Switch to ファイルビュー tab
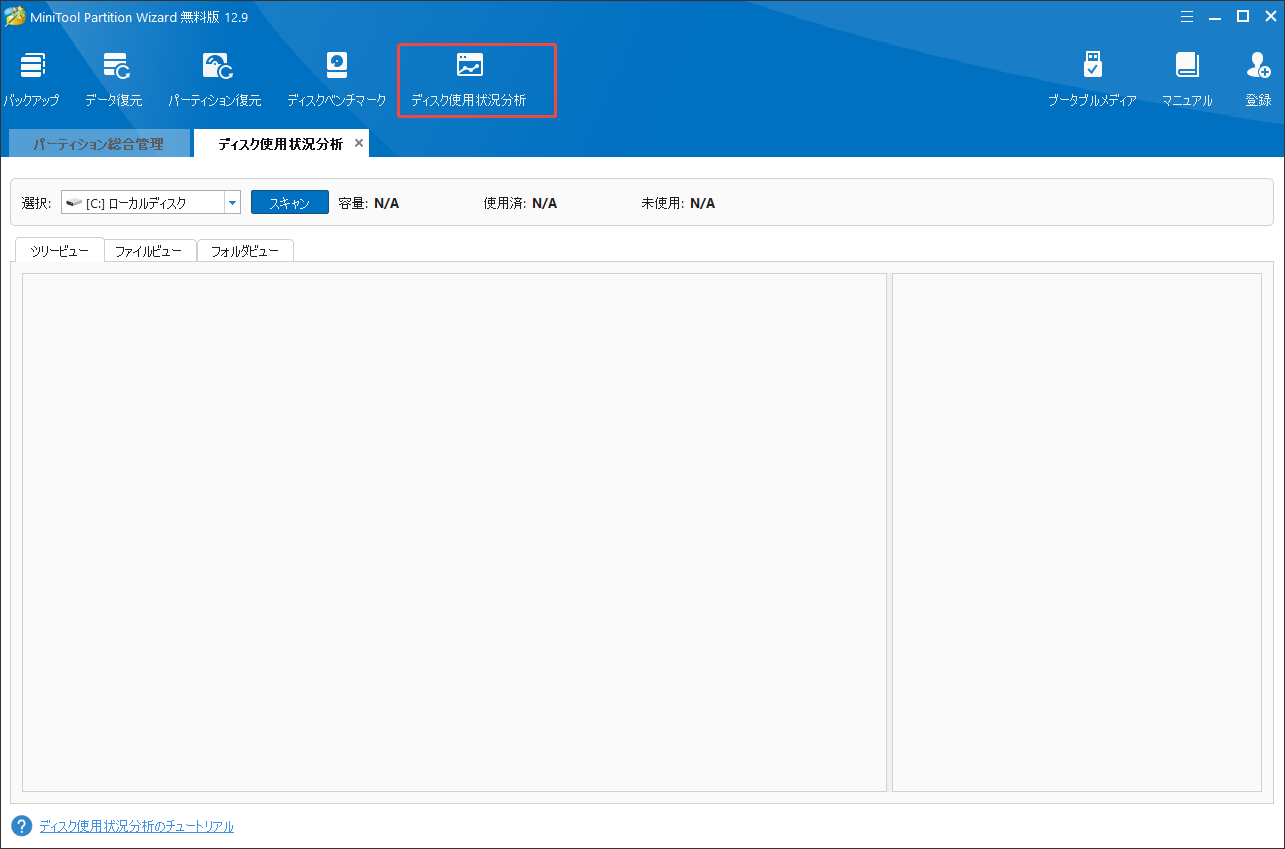Screen dimensions: 1285x849 [x=148, y=251]
